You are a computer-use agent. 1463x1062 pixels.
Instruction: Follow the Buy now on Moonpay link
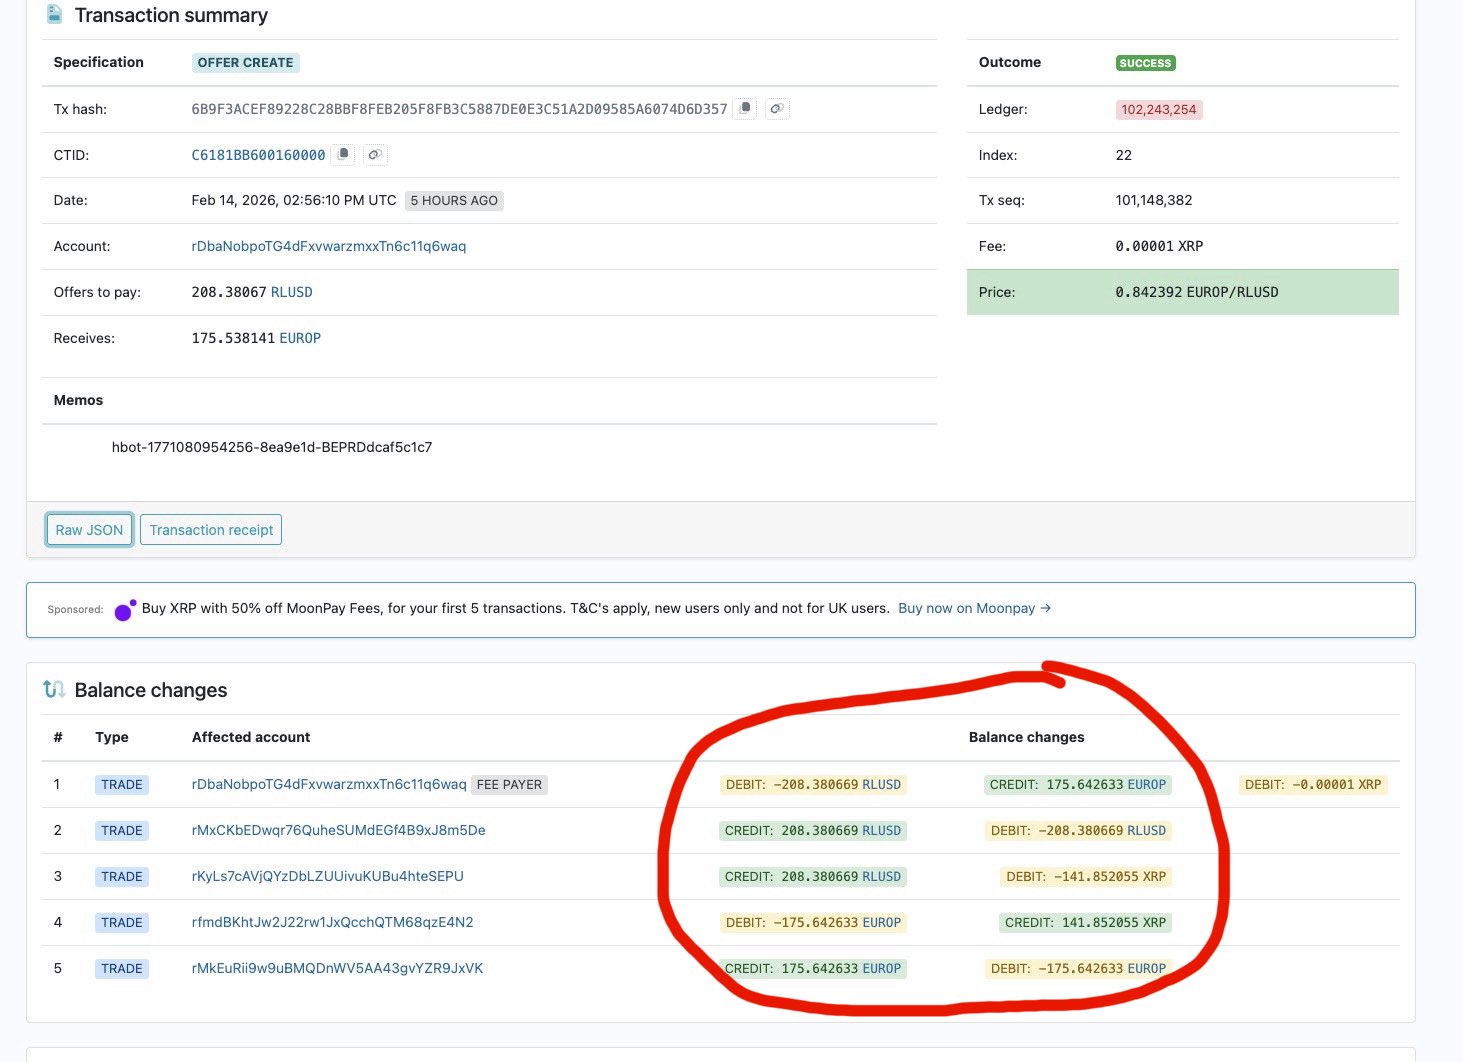click(x=974, y=608)
